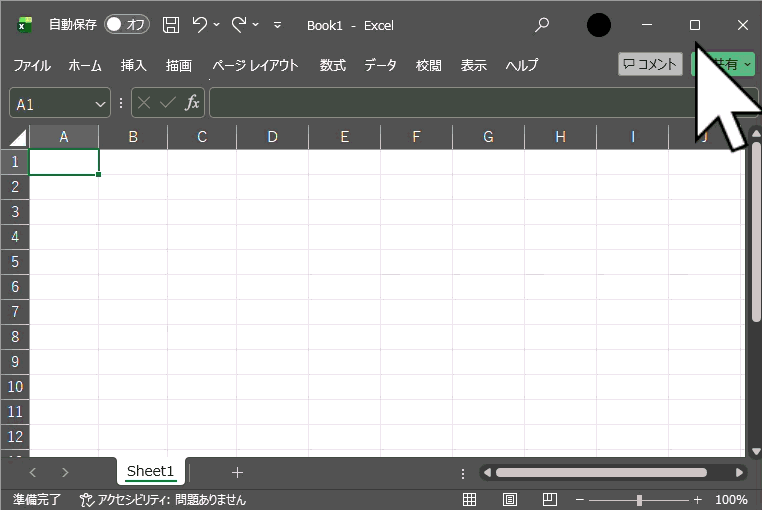
Task: Switch to the 表示 tab
Action: click(x=473, y=65)
